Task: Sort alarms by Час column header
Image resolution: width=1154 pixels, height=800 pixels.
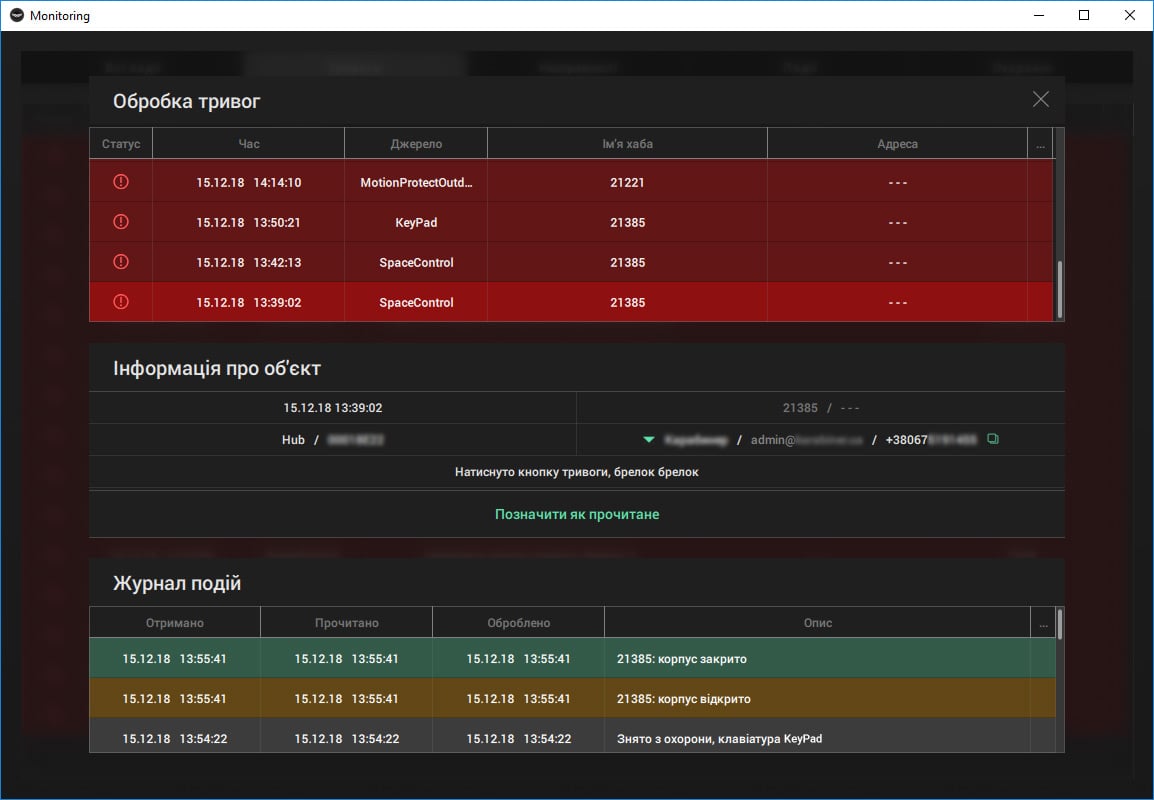Action: [248, 144]
